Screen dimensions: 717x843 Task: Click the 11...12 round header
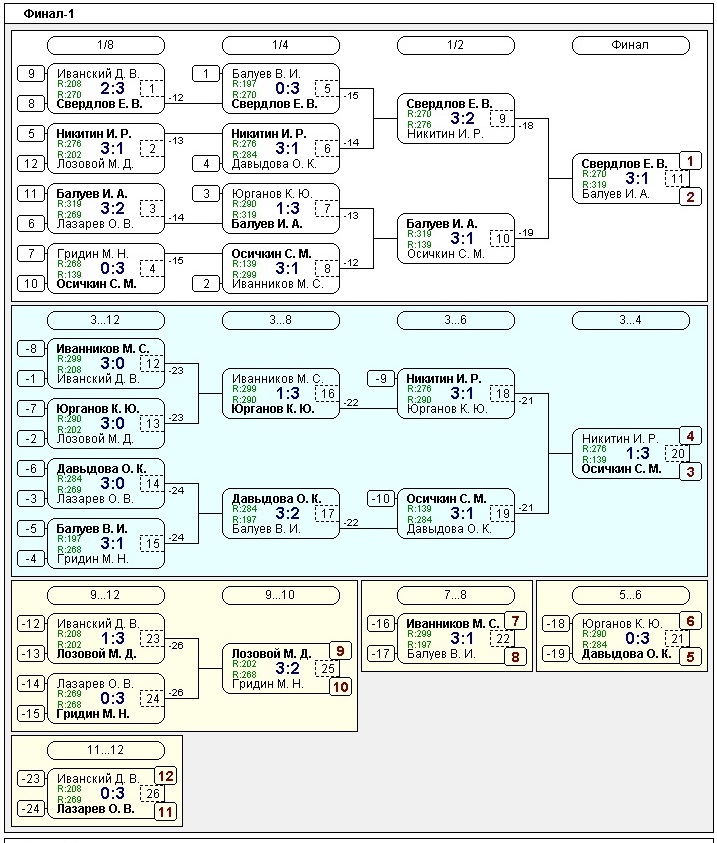[x=105, y=750]
